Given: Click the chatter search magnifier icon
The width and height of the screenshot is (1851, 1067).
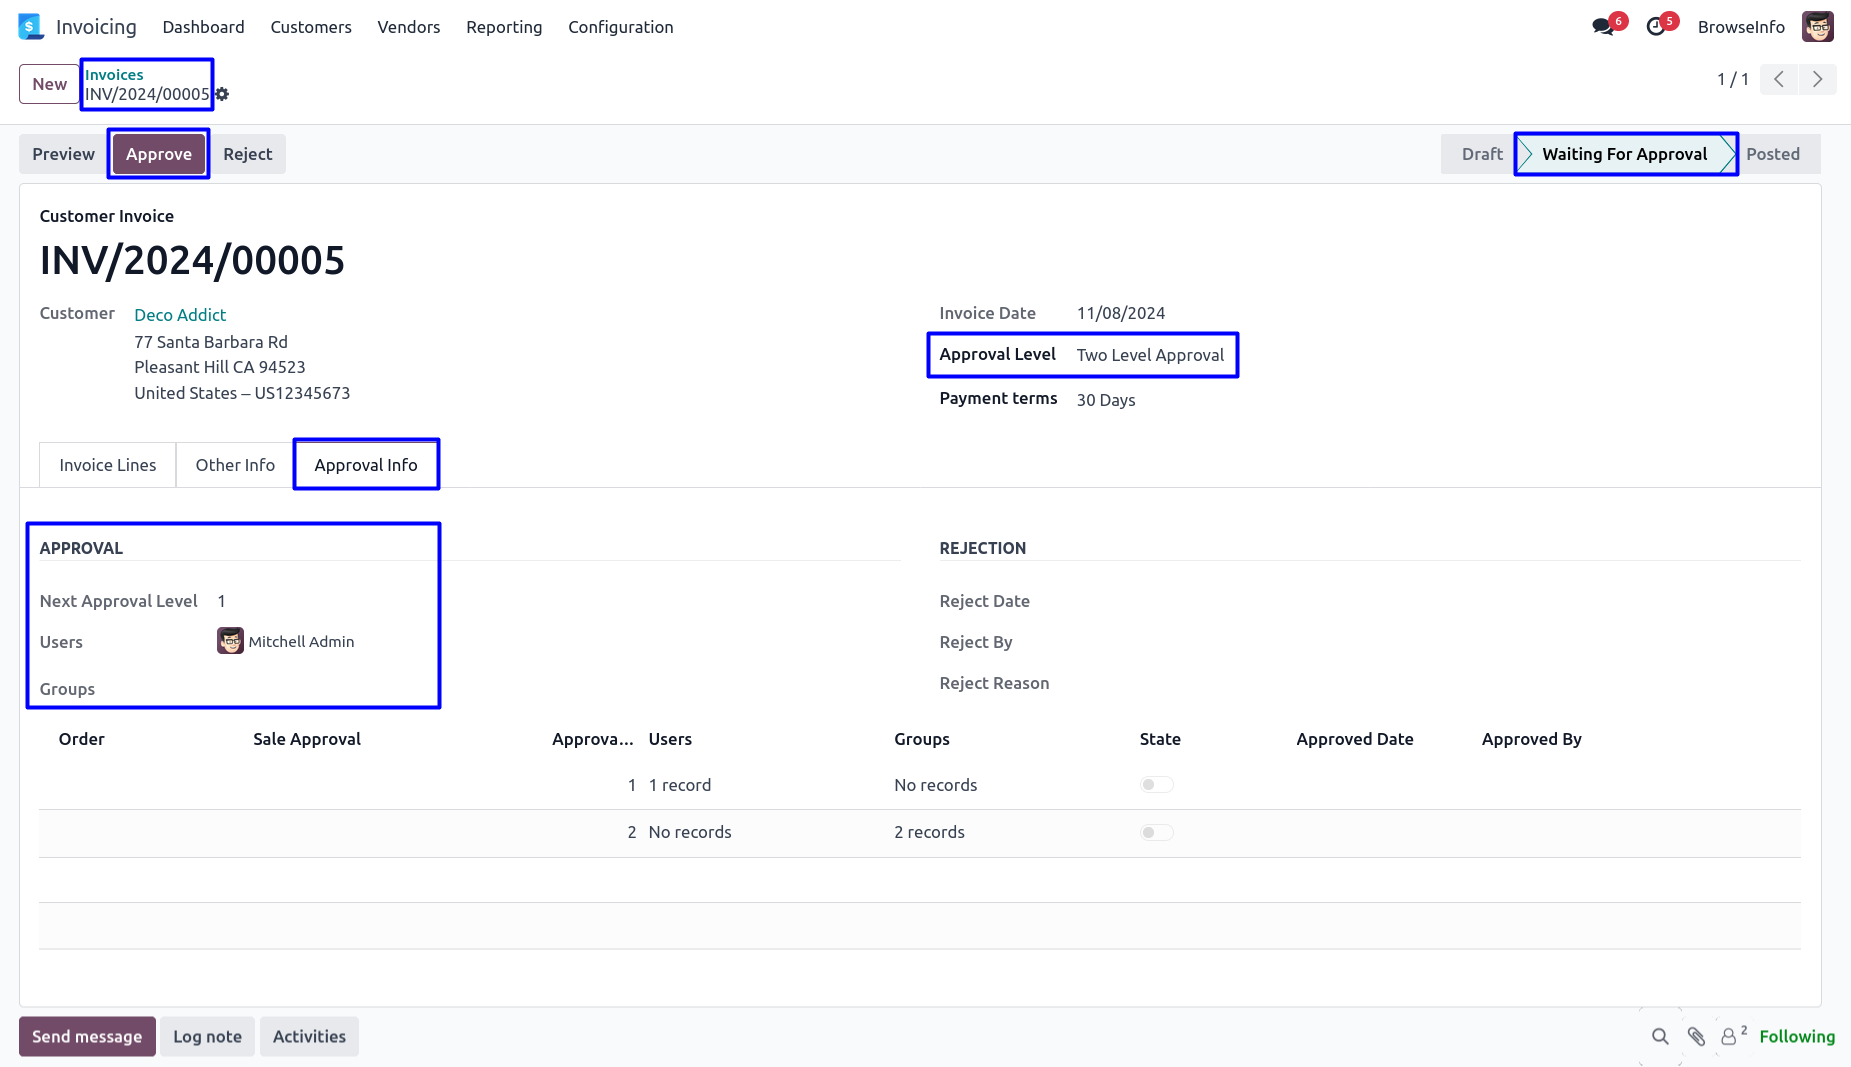Looking at the screenshot, I should coord(1660,1037).
